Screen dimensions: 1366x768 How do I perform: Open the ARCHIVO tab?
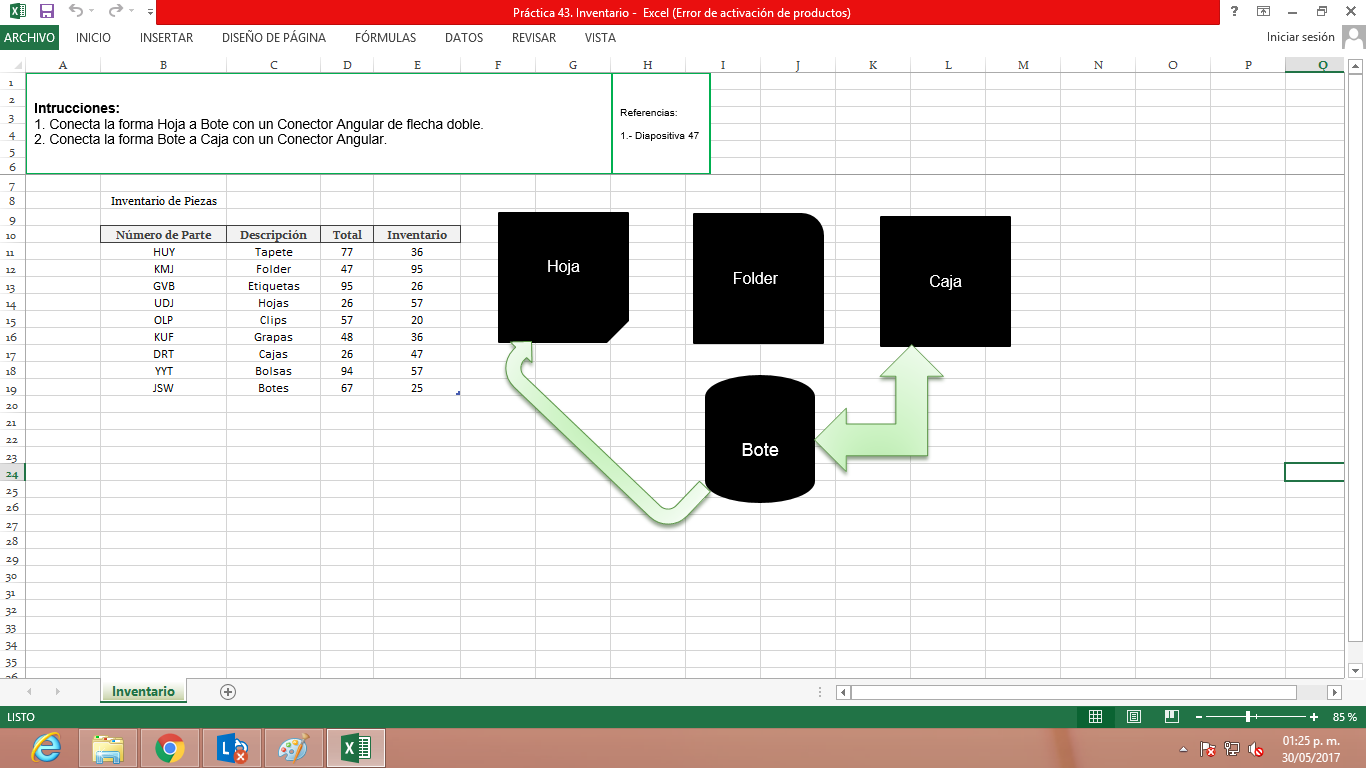pos(29,38)
